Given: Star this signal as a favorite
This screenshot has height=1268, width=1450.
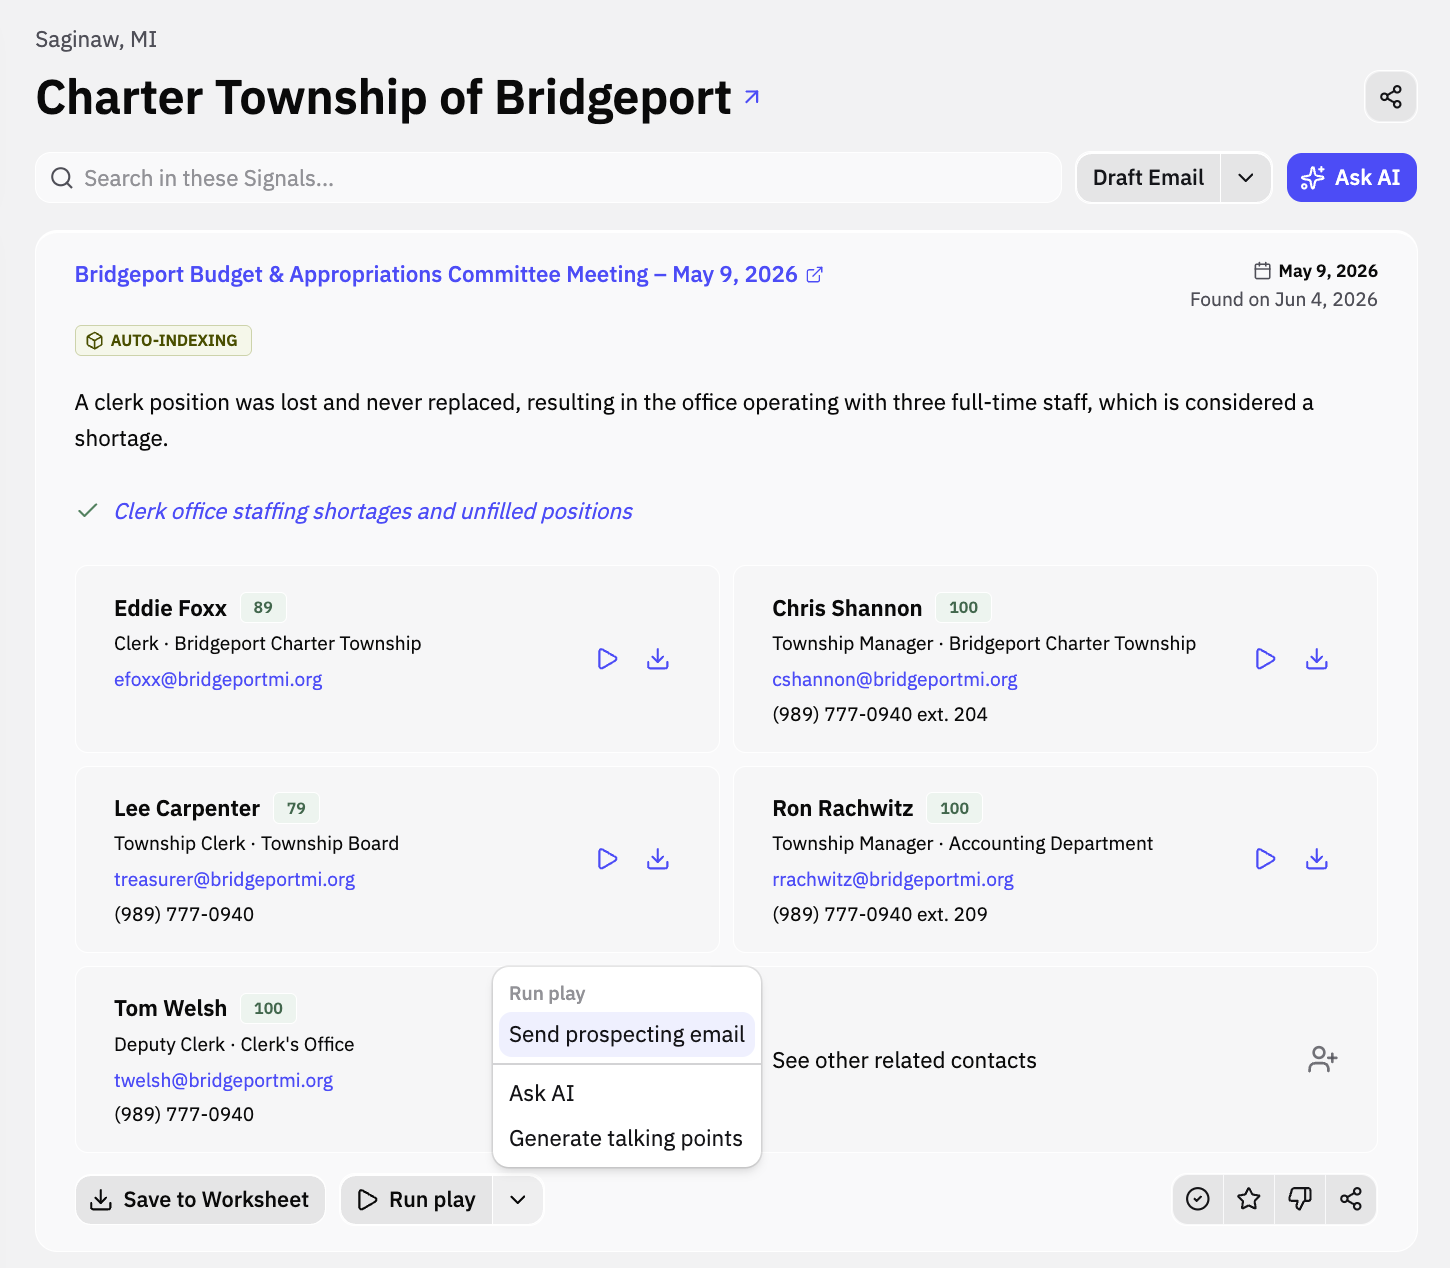Looking at the screenshot, I should click(x=1248, y=1199).
